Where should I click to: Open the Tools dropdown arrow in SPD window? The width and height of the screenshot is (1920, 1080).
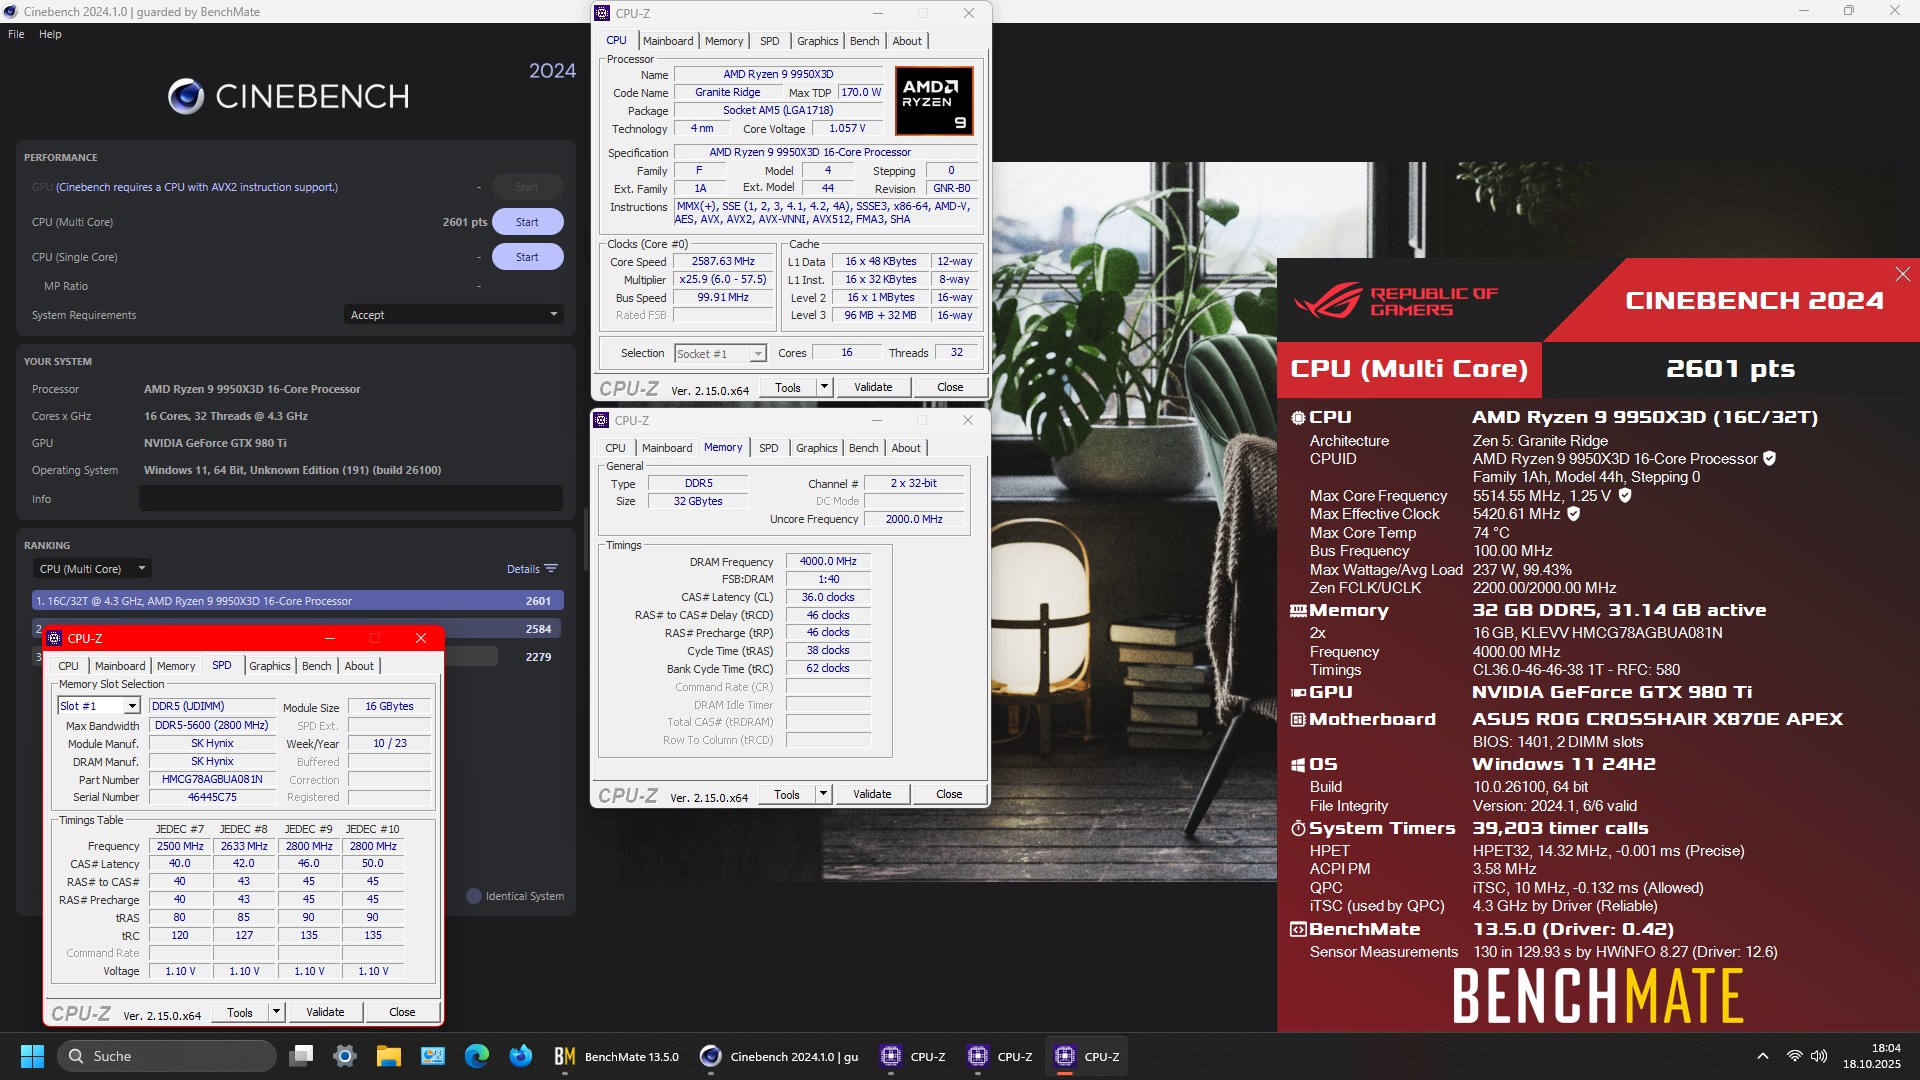[x=277, y=1012]
